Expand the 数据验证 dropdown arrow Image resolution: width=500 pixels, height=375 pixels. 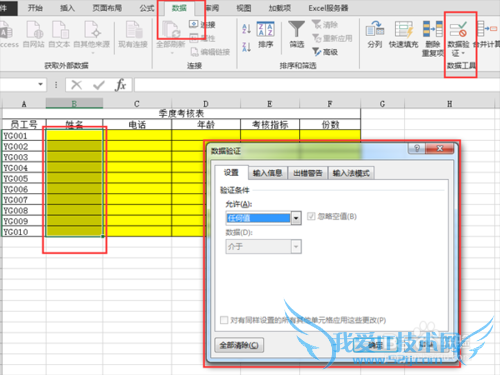(x=463, y=53)
